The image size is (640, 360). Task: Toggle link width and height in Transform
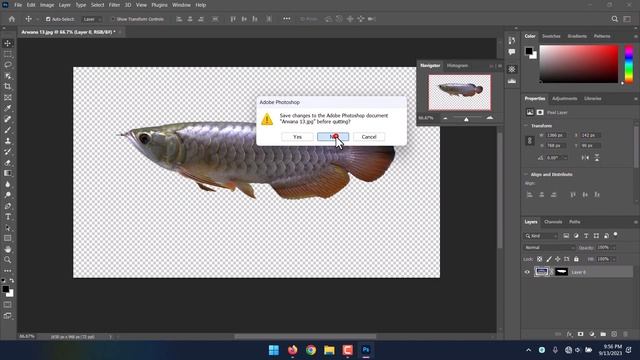[530, 140]
